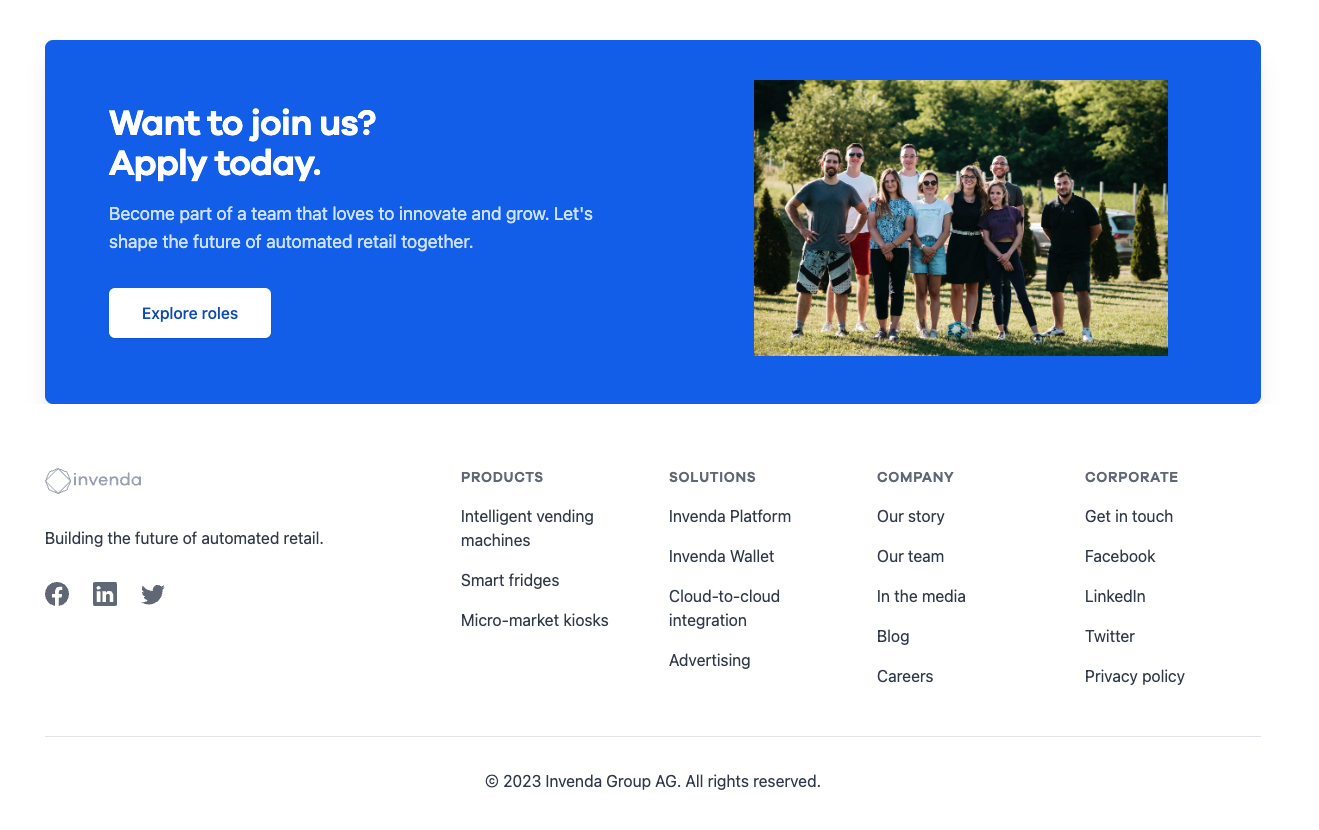Click the Invenda logo in footer
The width and height of the screenshot is (1319, 830).
(93, 480)
